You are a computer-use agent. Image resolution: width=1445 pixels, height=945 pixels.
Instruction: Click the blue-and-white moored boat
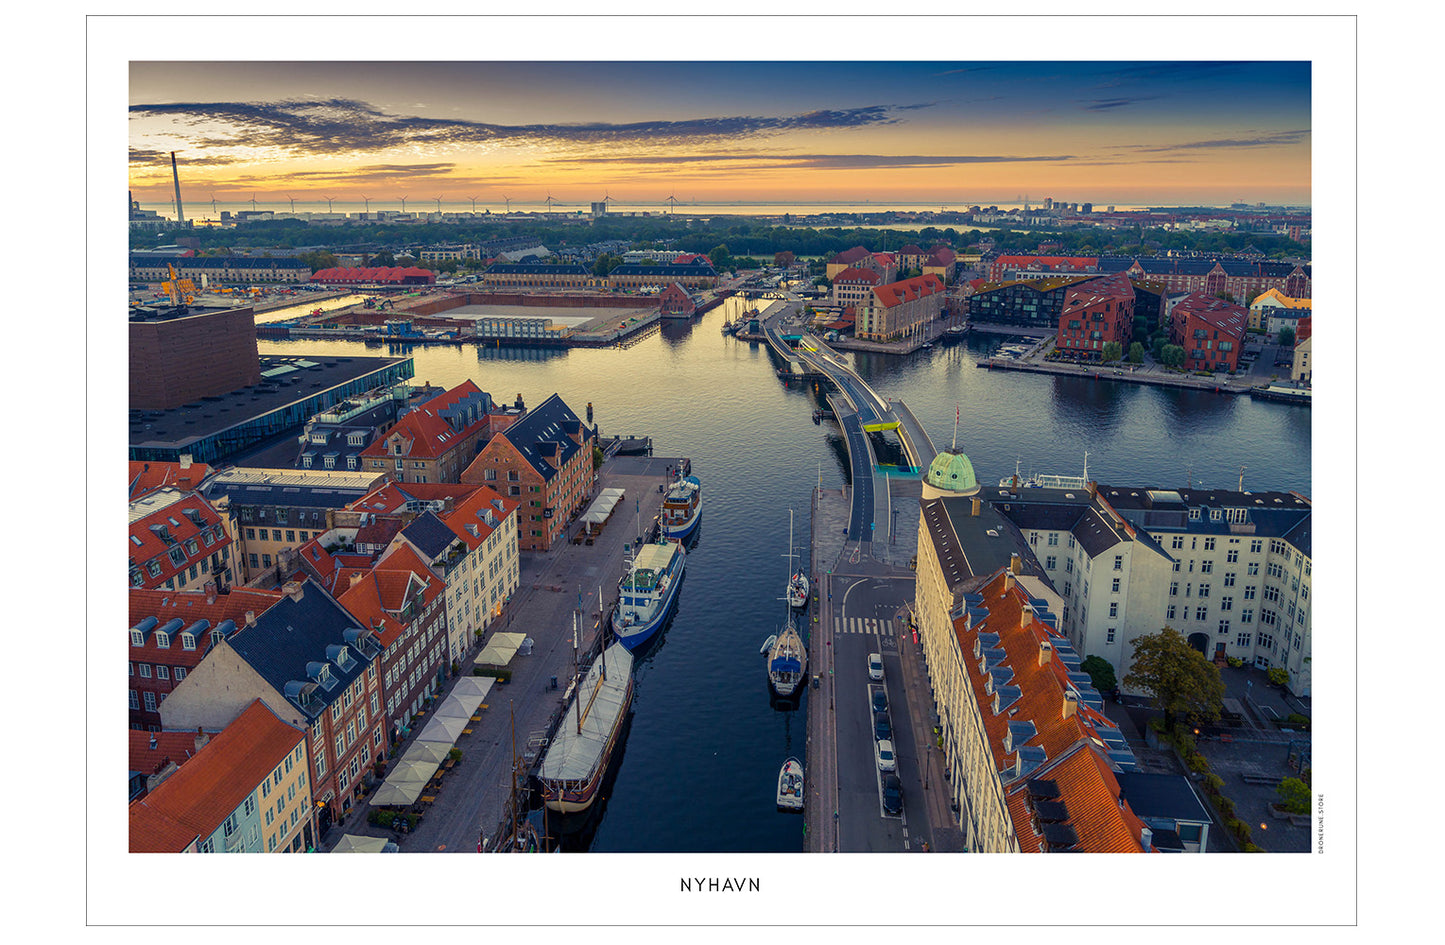pos(645,590)
